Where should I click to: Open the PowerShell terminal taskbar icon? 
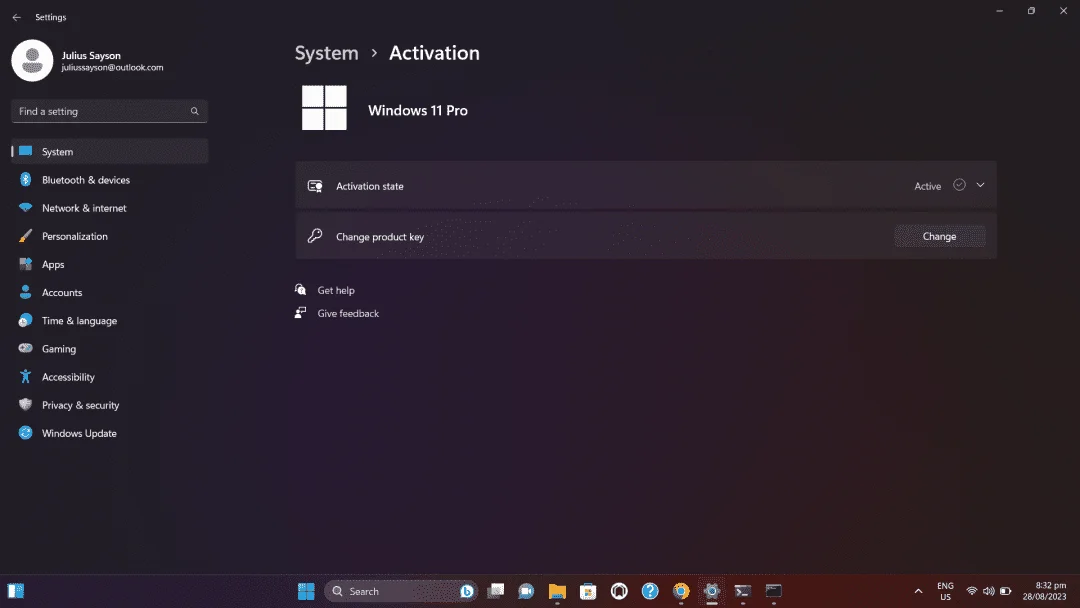(x=742, y=591)
